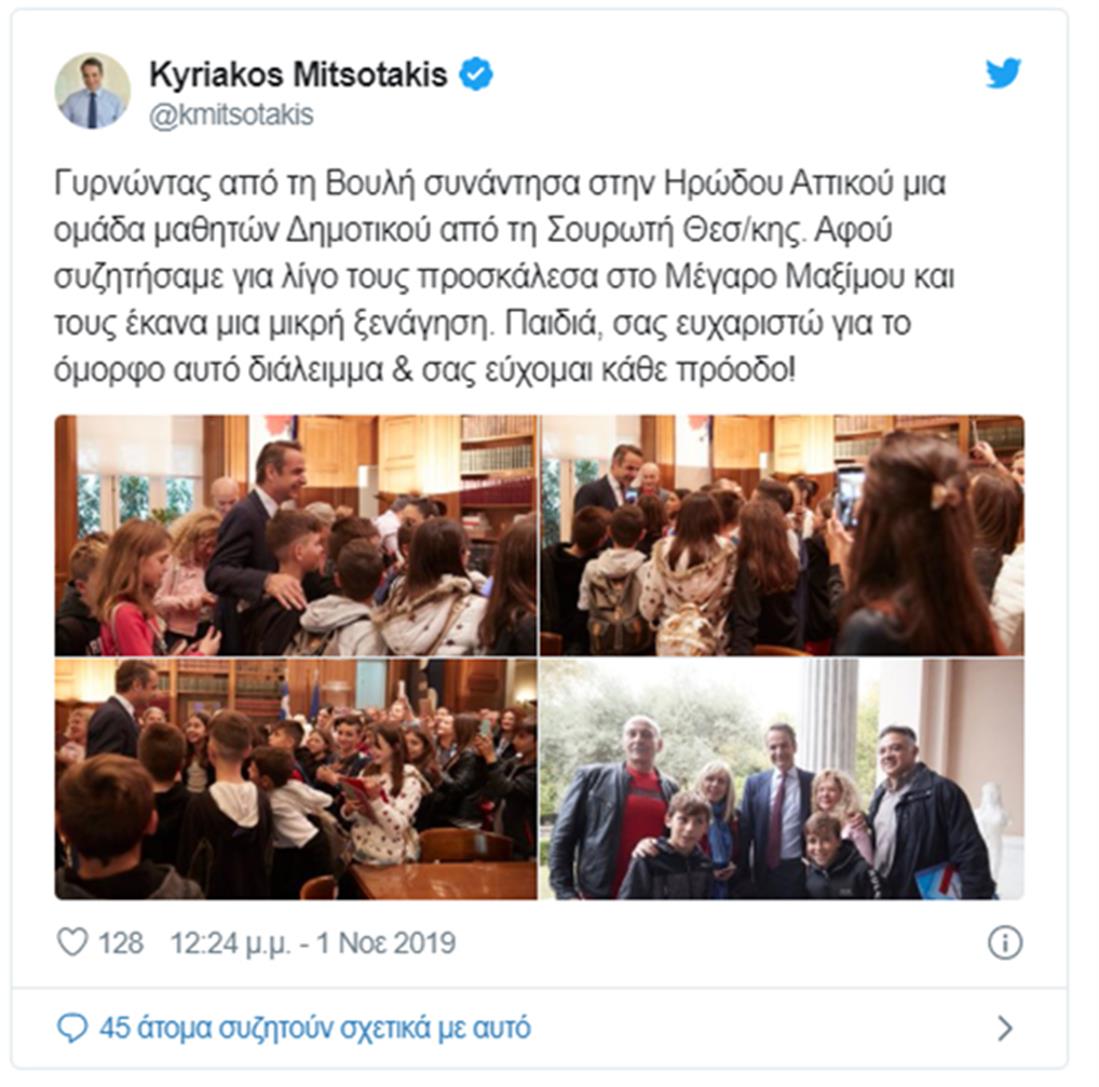The height and width of the screenshot is (1087, 1099).
Task: Like the tweet using the heart icon
Action: point(71,942)
